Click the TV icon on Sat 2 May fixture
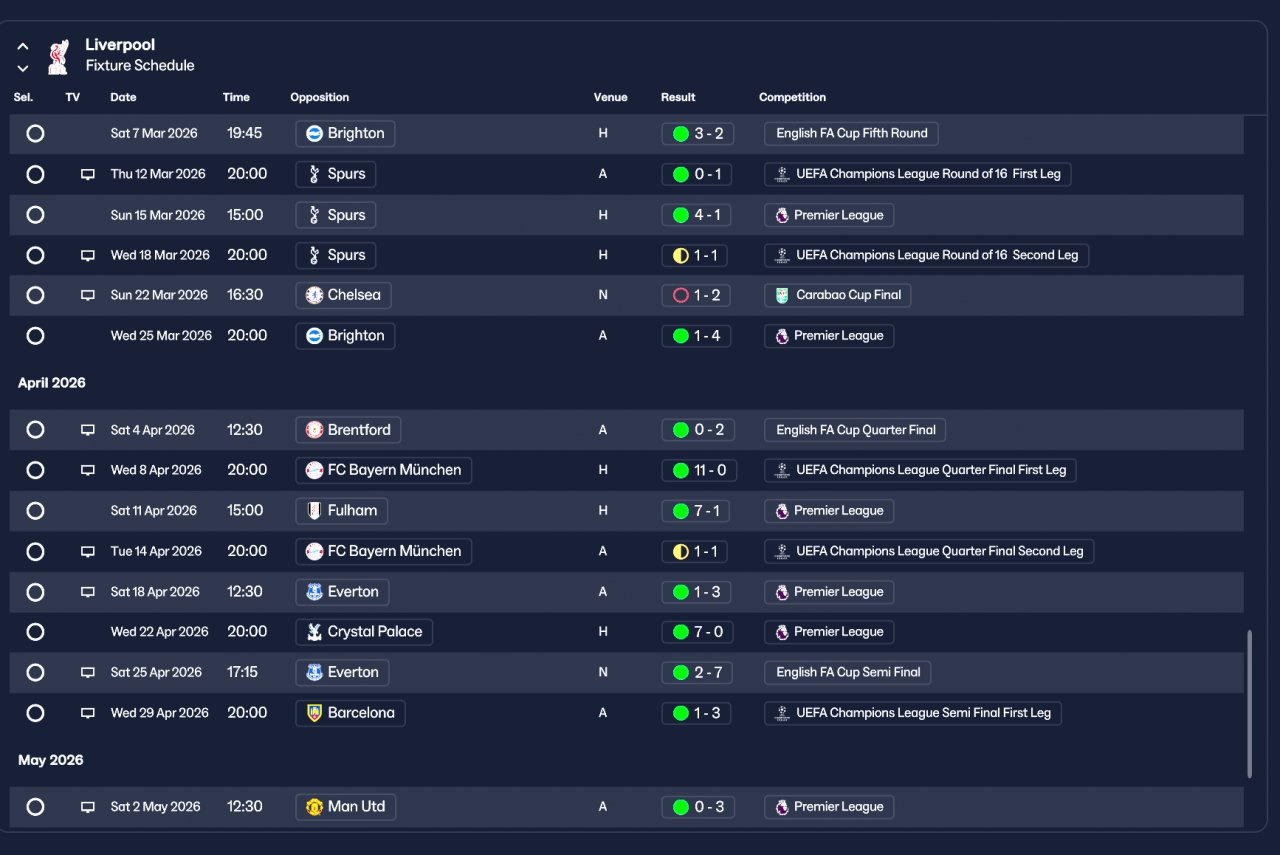 88,807
